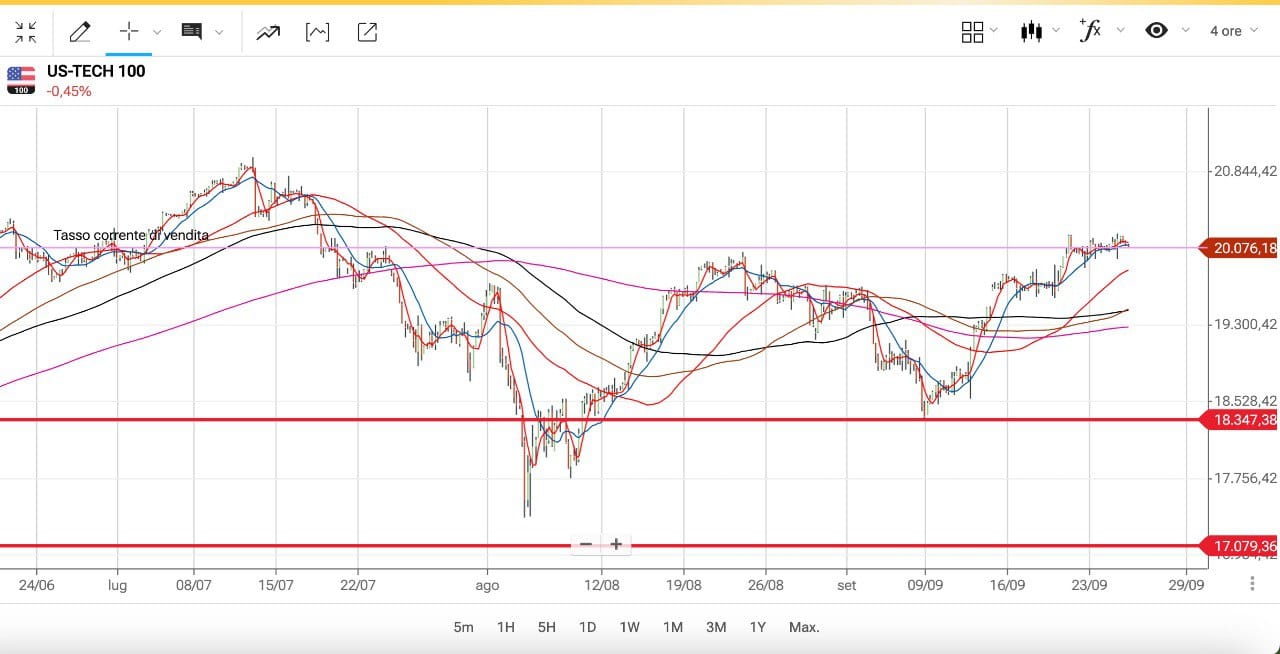Image resolution: width=1280 pixels, height=654 pixels.
Task: Click the 22/07 date axis label
Action: pyautogui.click(x=357, y=585)
